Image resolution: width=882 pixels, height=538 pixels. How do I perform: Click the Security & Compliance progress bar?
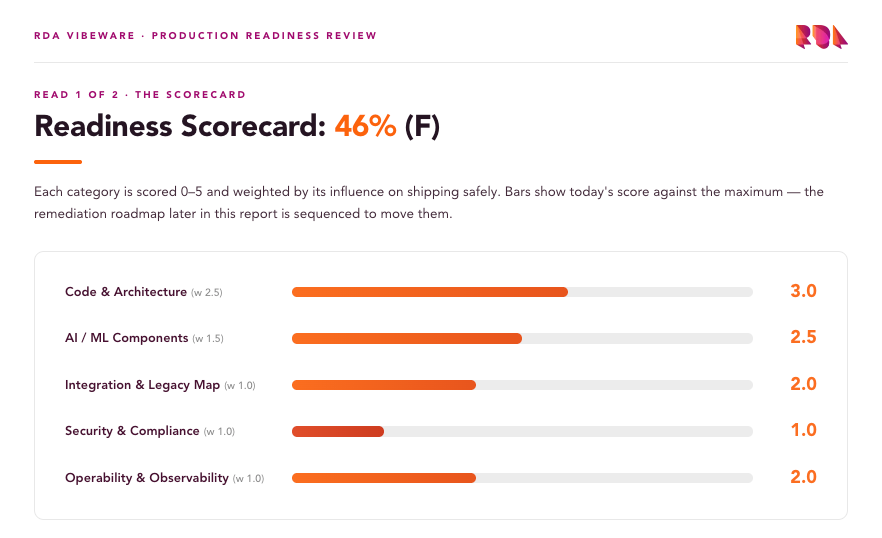522,432
